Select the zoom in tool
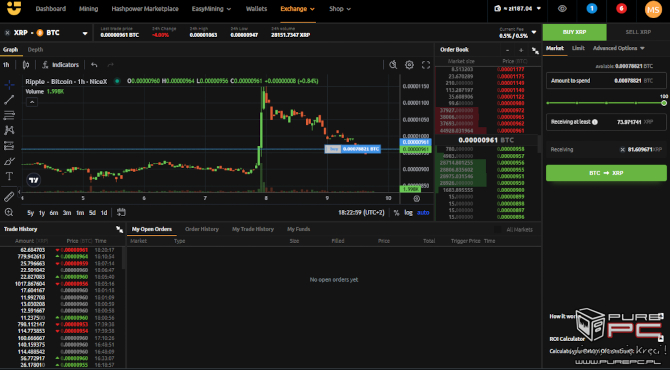Viewport: 670px width, 370px height. click(9, 212)
